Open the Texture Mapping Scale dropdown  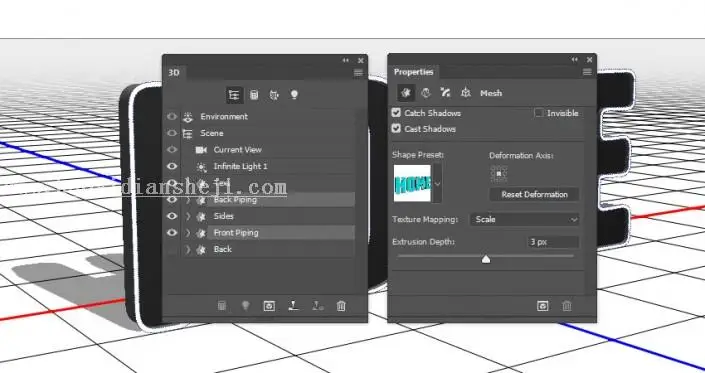[x=525, y=219]
